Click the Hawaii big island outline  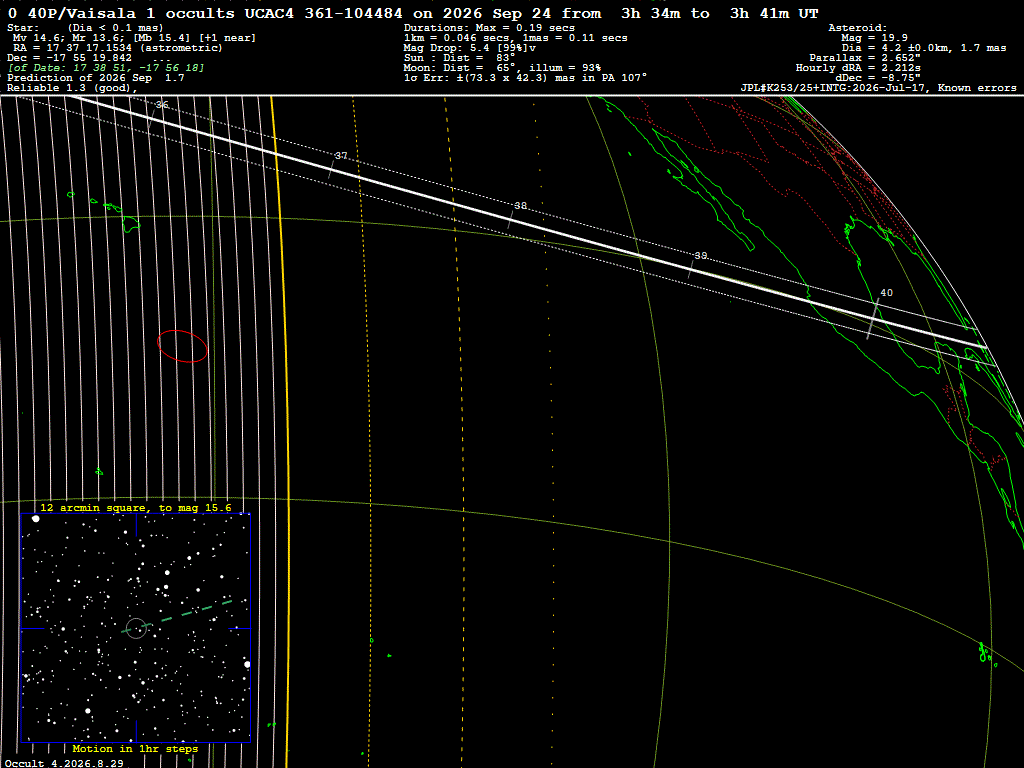pyautogui.click(x=132, y=224)
